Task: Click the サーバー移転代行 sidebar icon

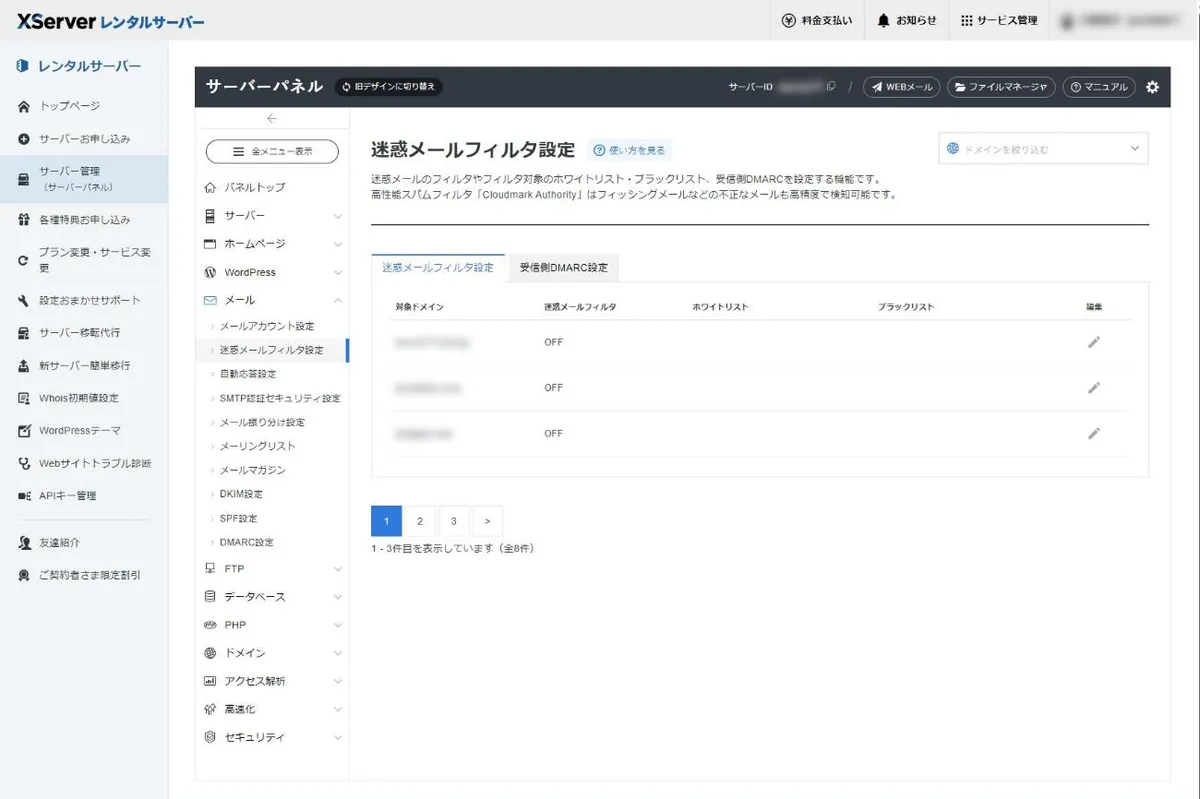Action: click(24, 333)
